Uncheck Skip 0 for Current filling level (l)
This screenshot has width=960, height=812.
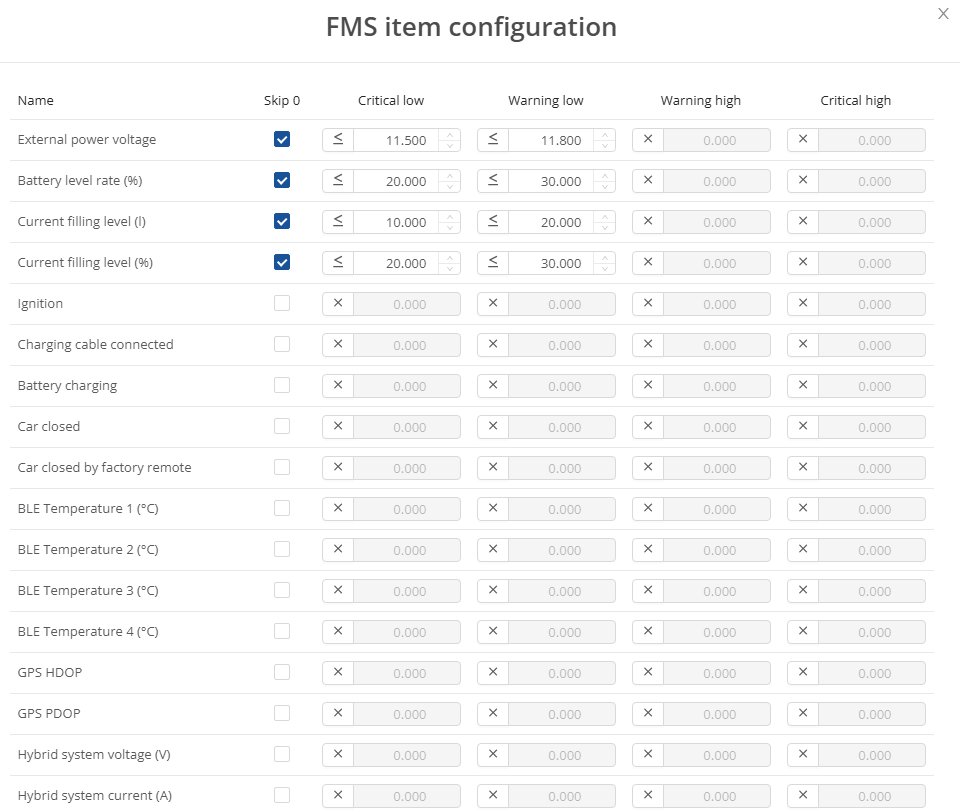tap(282, 221)
